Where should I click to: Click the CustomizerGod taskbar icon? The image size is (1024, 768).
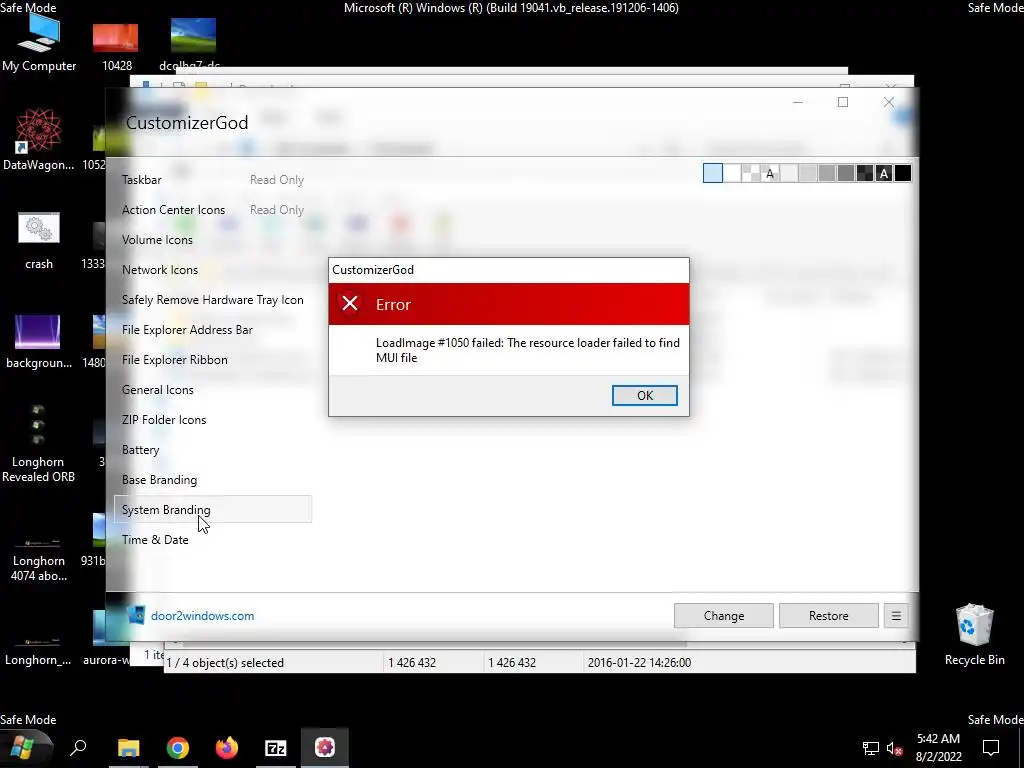[x=325, y=747]
